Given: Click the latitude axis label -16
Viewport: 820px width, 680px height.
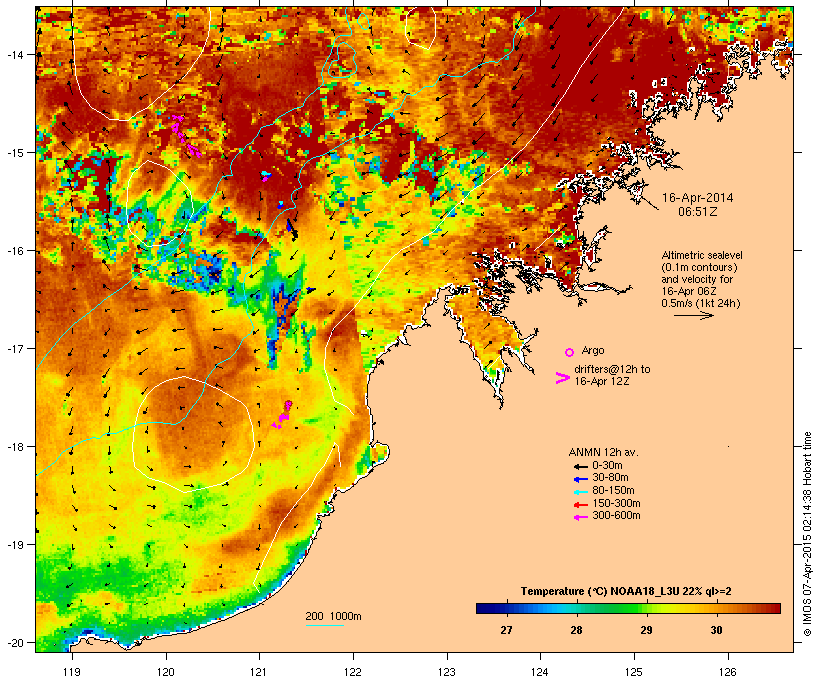Looking at the screenshot, I should coord(16,251).
